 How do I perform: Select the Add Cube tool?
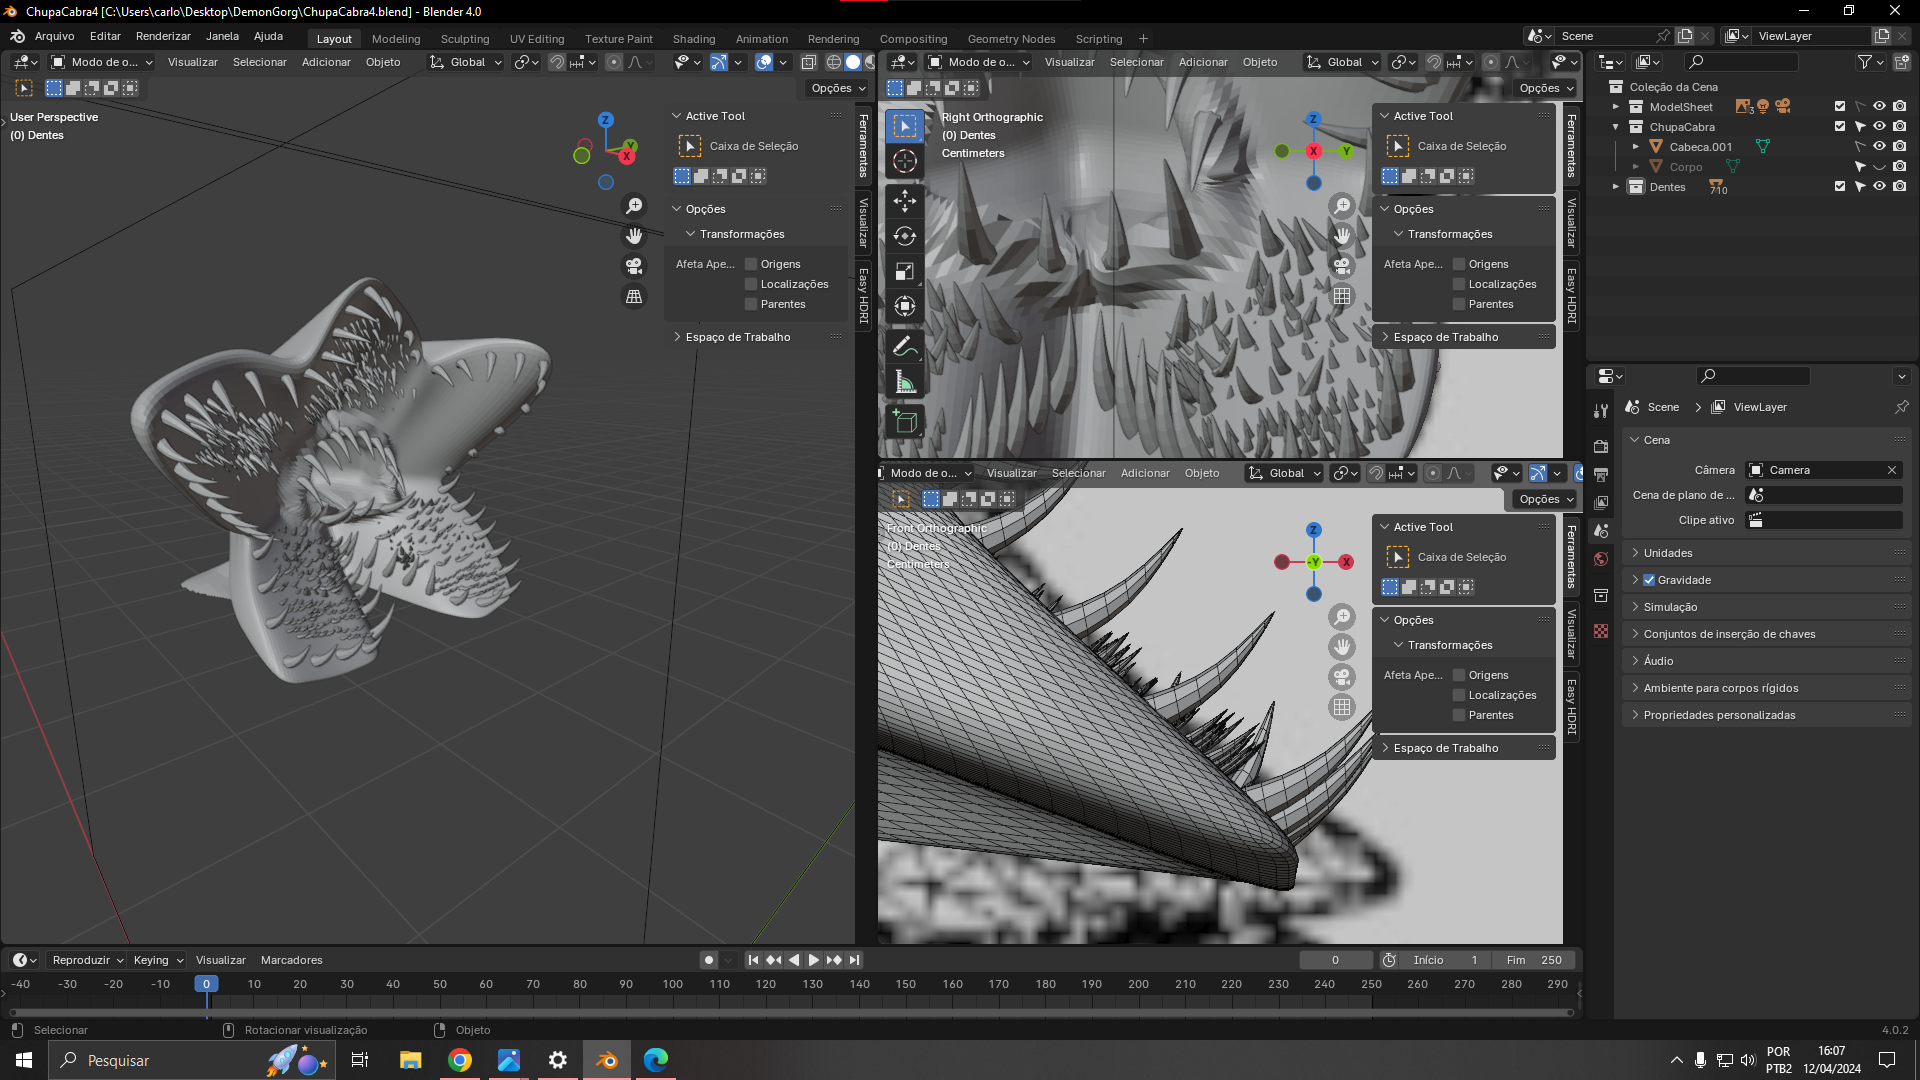(904, 421)
